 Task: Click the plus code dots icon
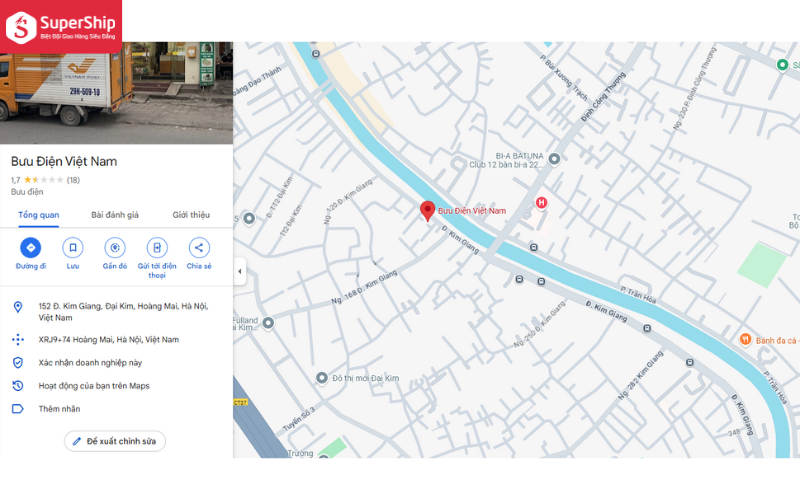tap(18, 339)
